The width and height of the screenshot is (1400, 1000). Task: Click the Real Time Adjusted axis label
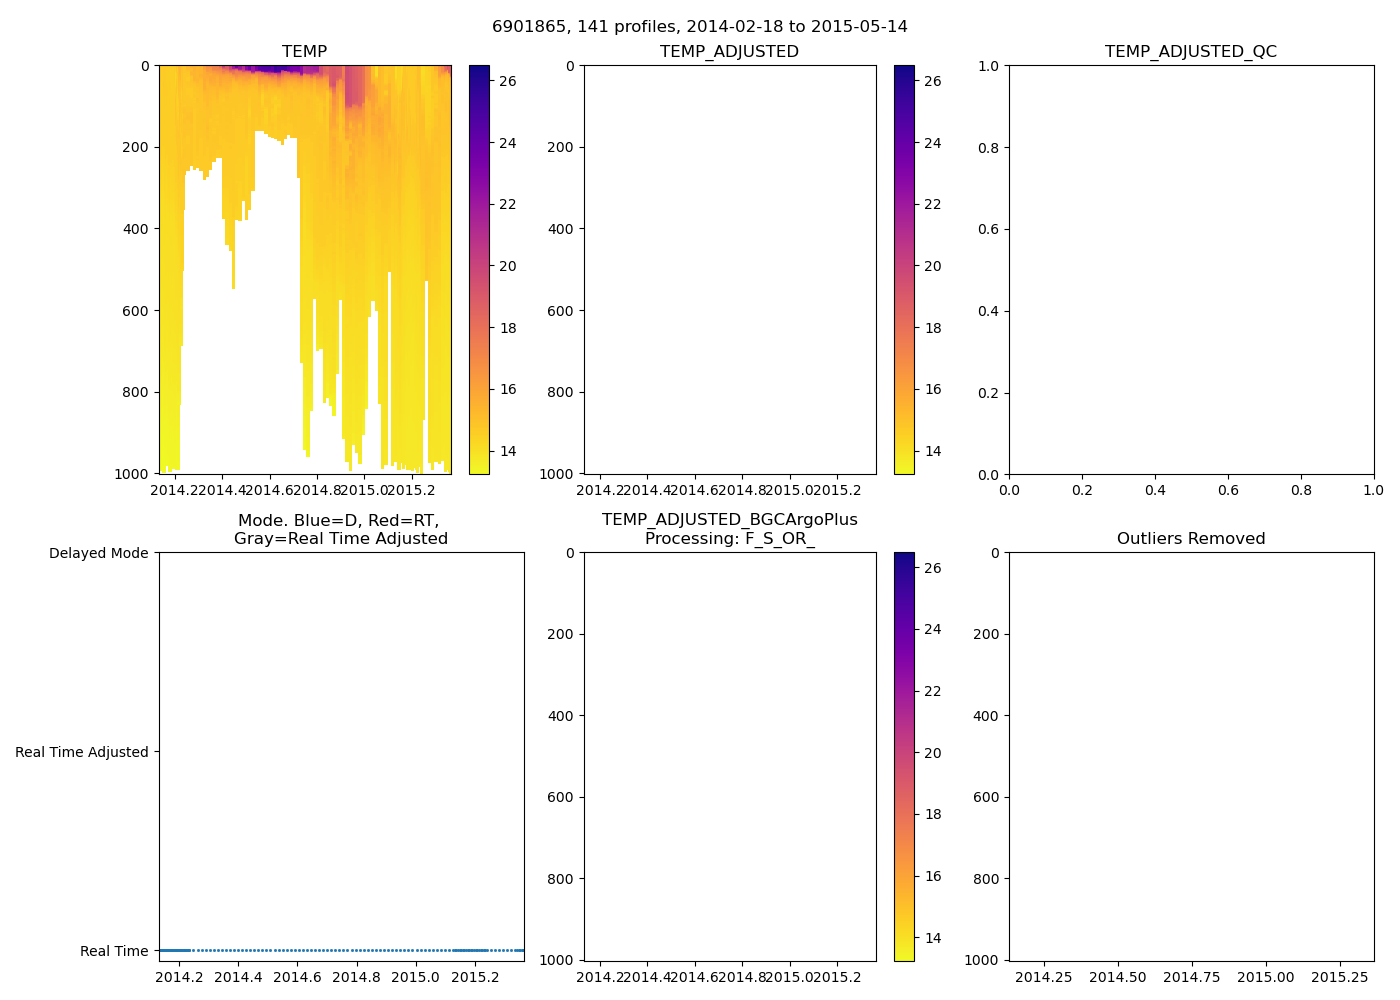pos(81,752)
